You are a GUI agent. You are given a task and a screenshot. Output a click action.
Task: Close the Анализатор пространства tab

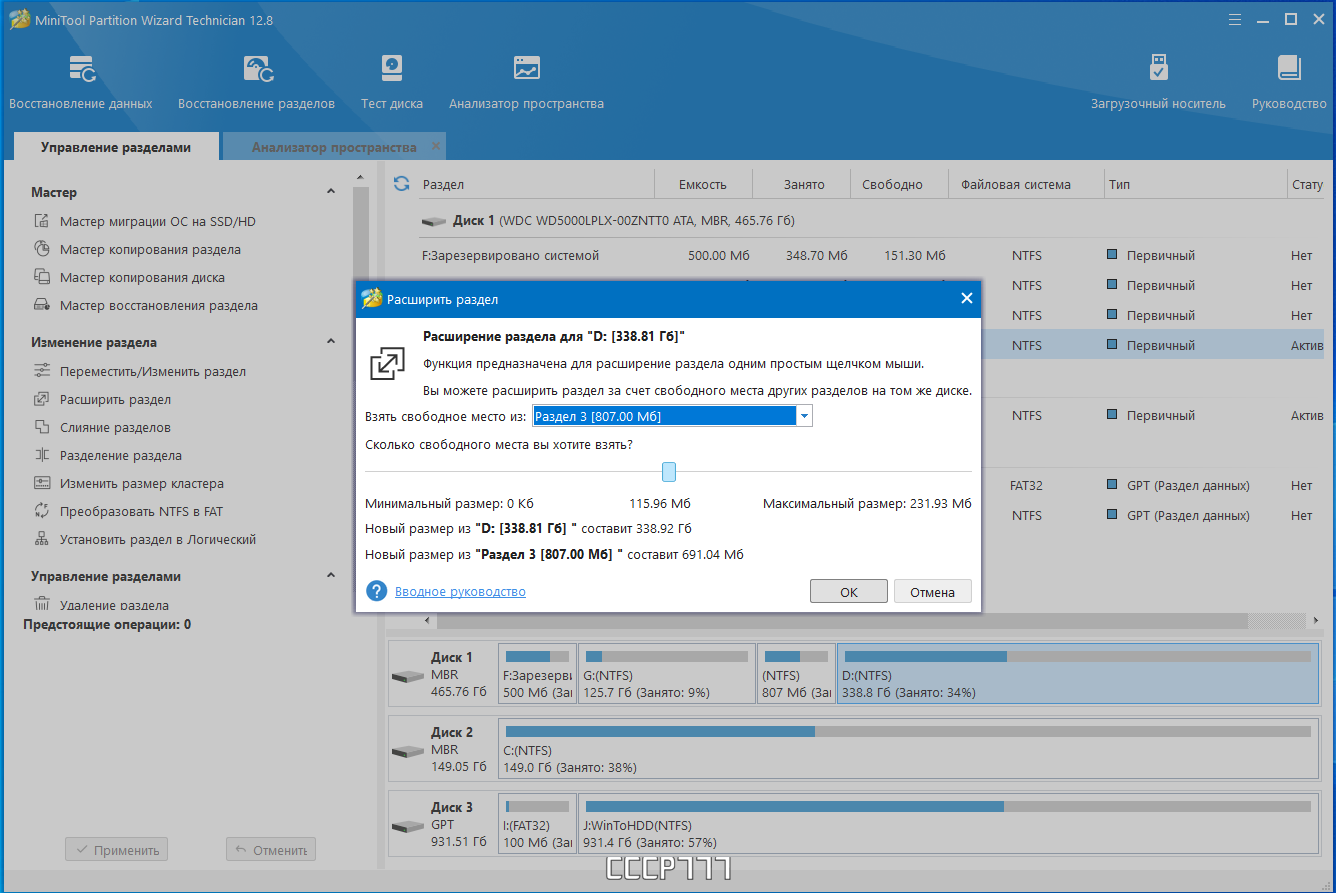pos(435,146)
